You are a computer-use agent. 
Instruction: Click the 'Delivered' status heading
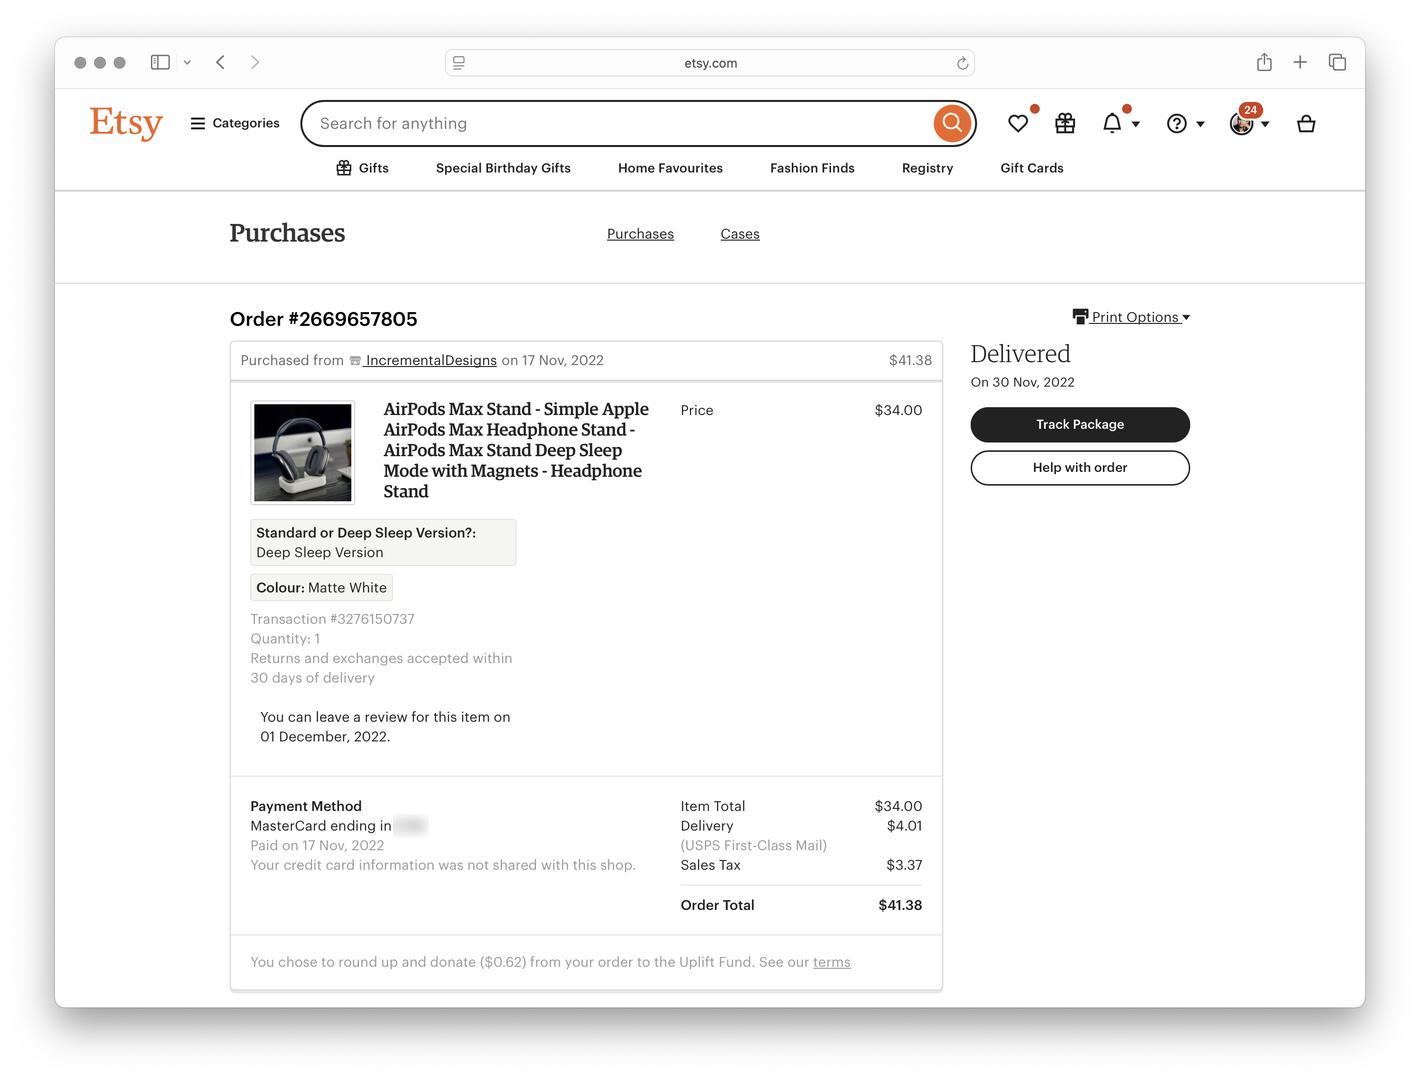click(1020, 354)
